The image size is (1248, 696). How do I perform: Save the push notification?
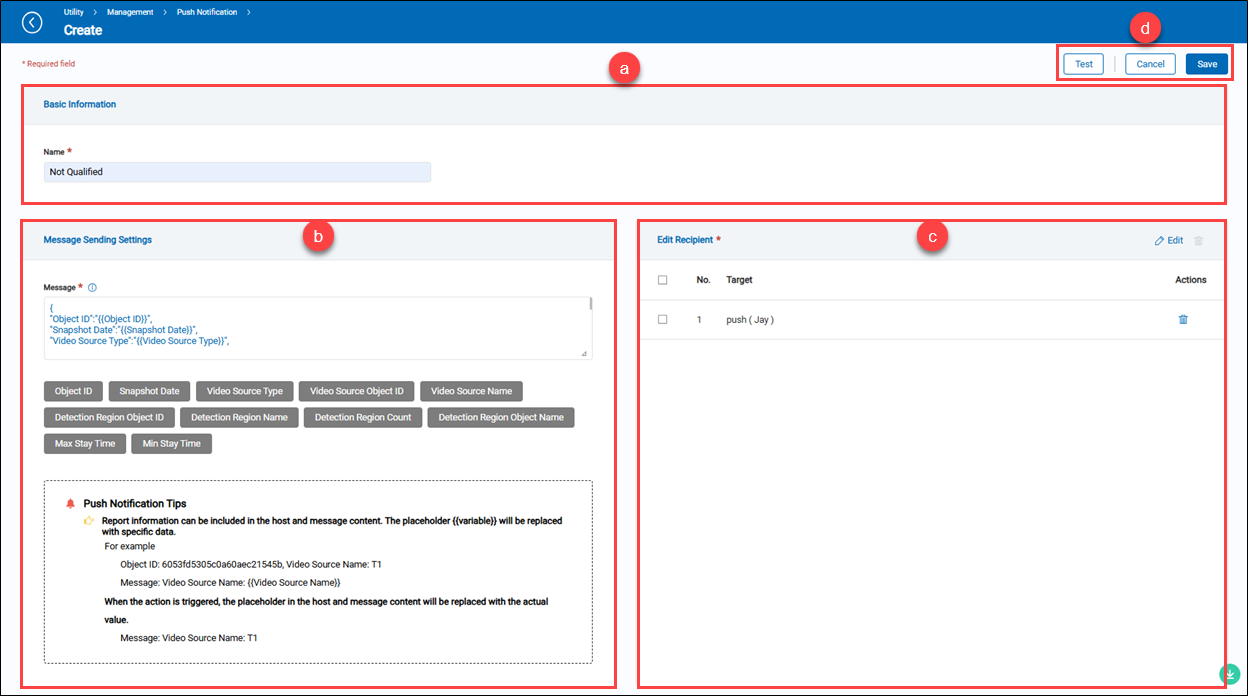tap(1207, 64)
